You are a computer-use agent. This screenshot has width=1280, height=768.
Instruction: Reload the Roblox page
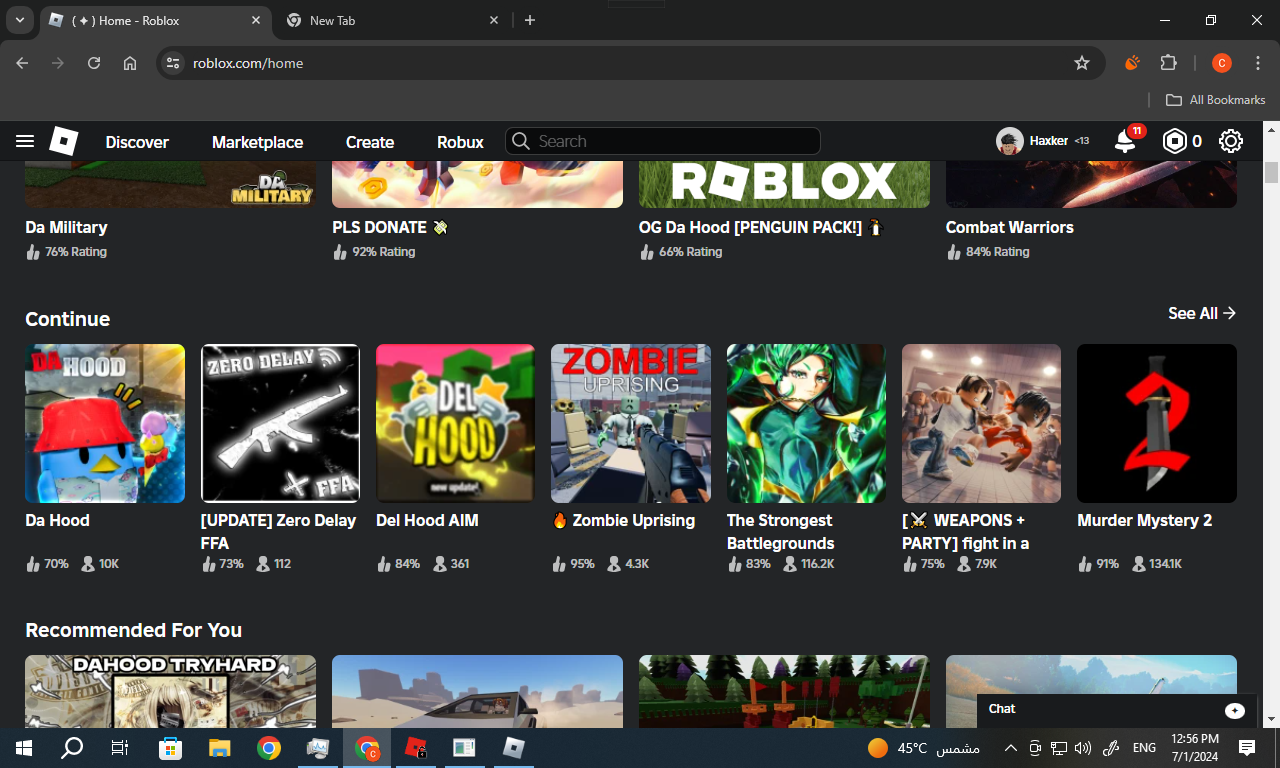94,63
